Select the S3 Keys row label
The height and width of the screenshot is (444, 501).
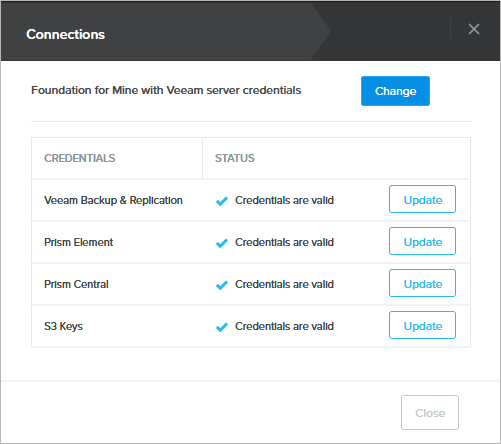(63, 326)
